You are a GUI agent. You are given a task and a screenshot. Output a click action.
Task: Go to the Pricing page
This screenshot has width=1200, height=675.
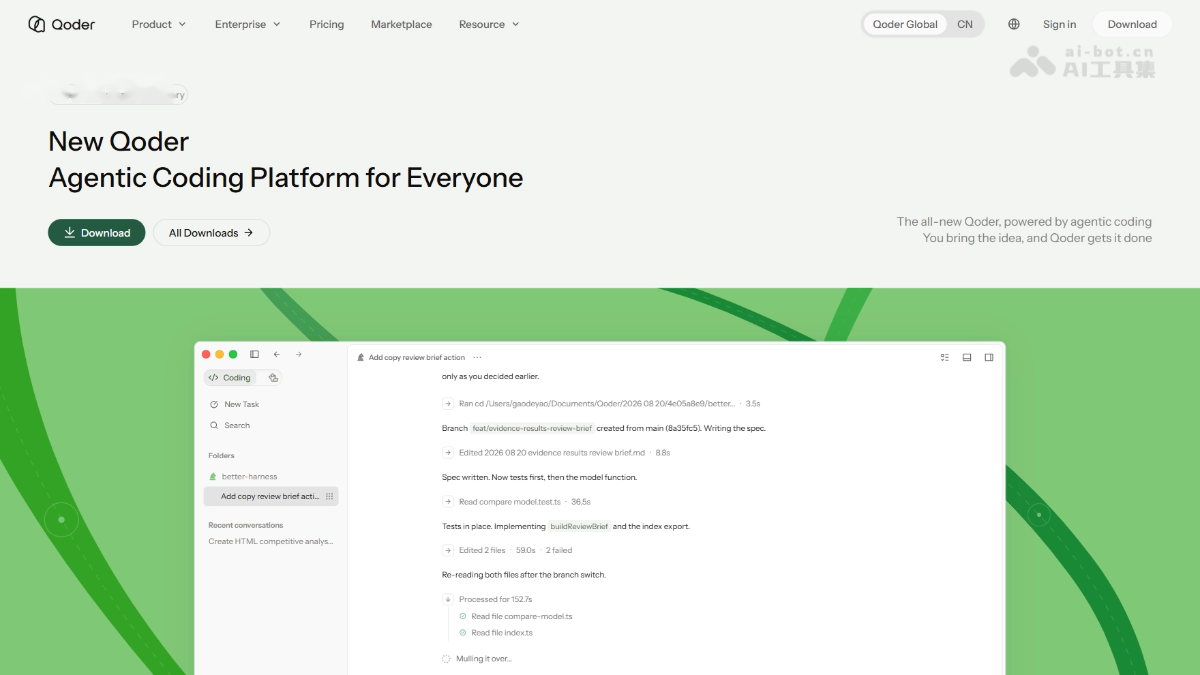327,24
